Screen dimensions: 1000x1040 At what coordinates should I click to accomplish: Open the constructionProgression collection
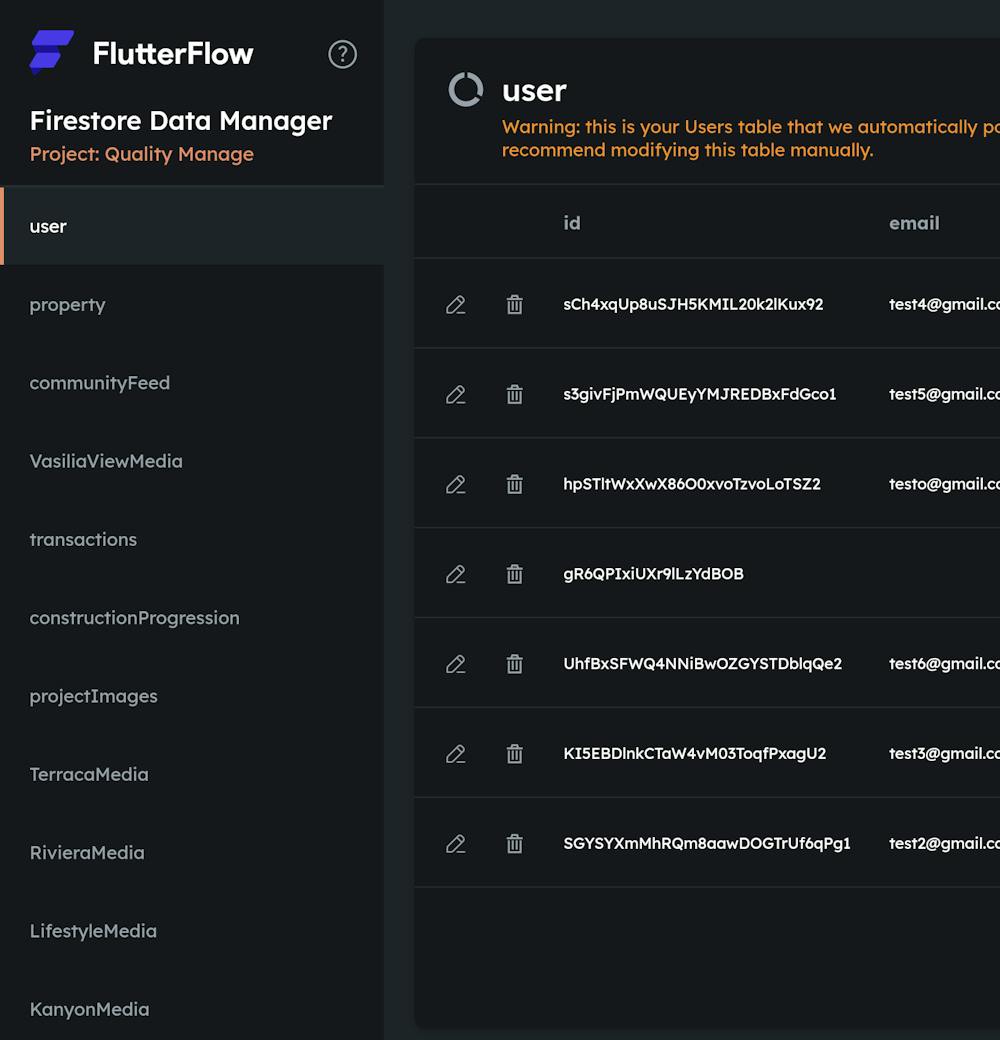[192, 618]
